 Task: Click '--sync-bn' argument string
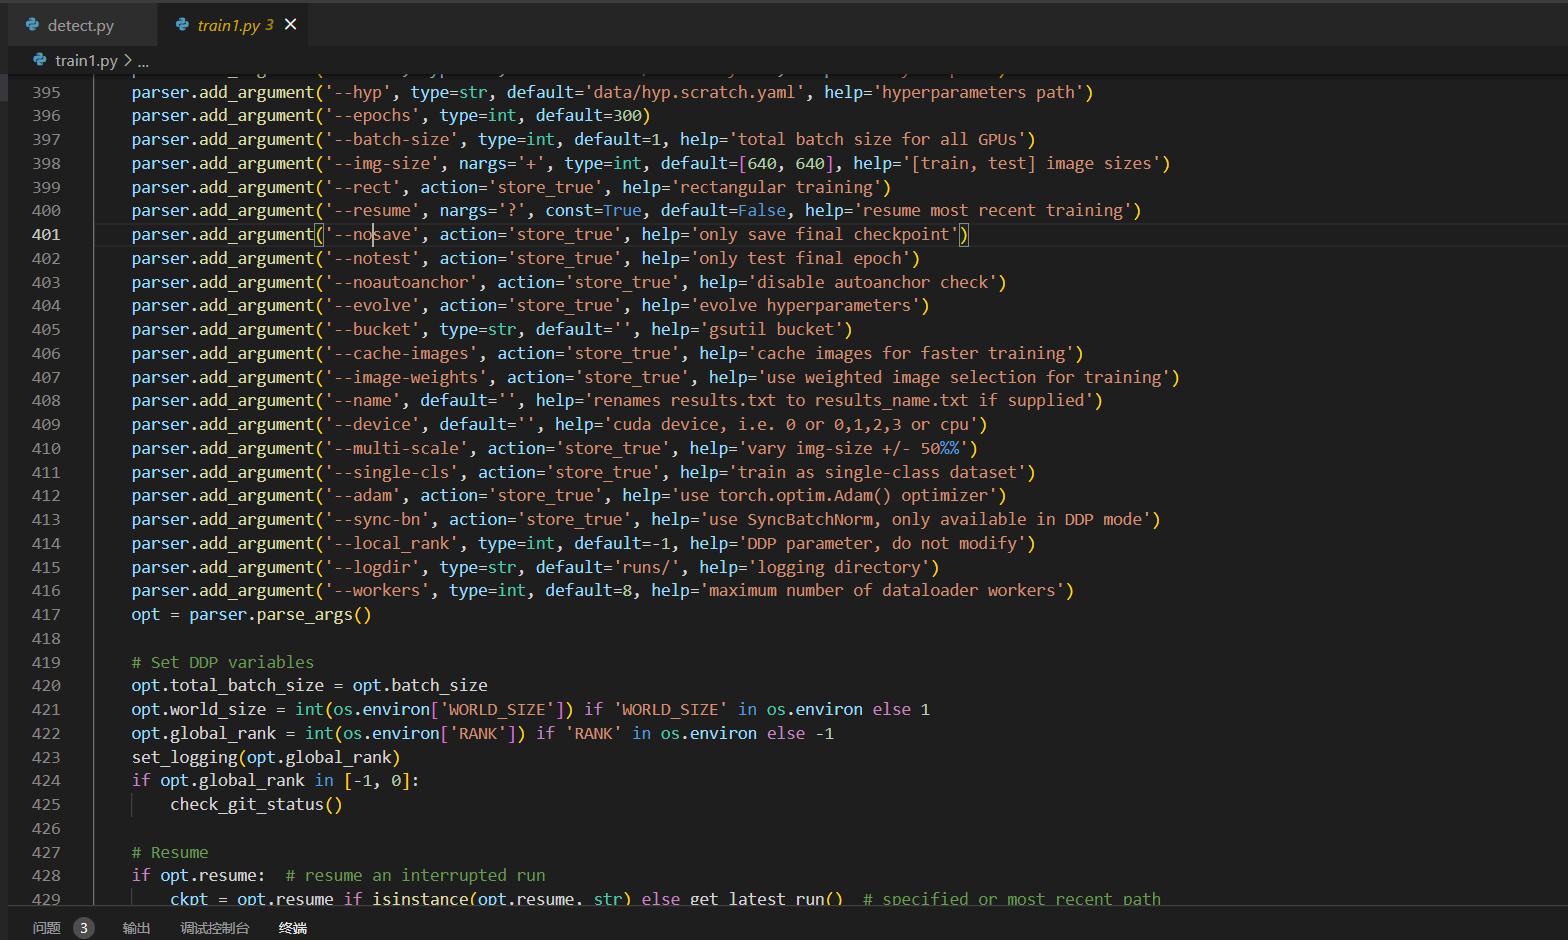tap(377, 520)
